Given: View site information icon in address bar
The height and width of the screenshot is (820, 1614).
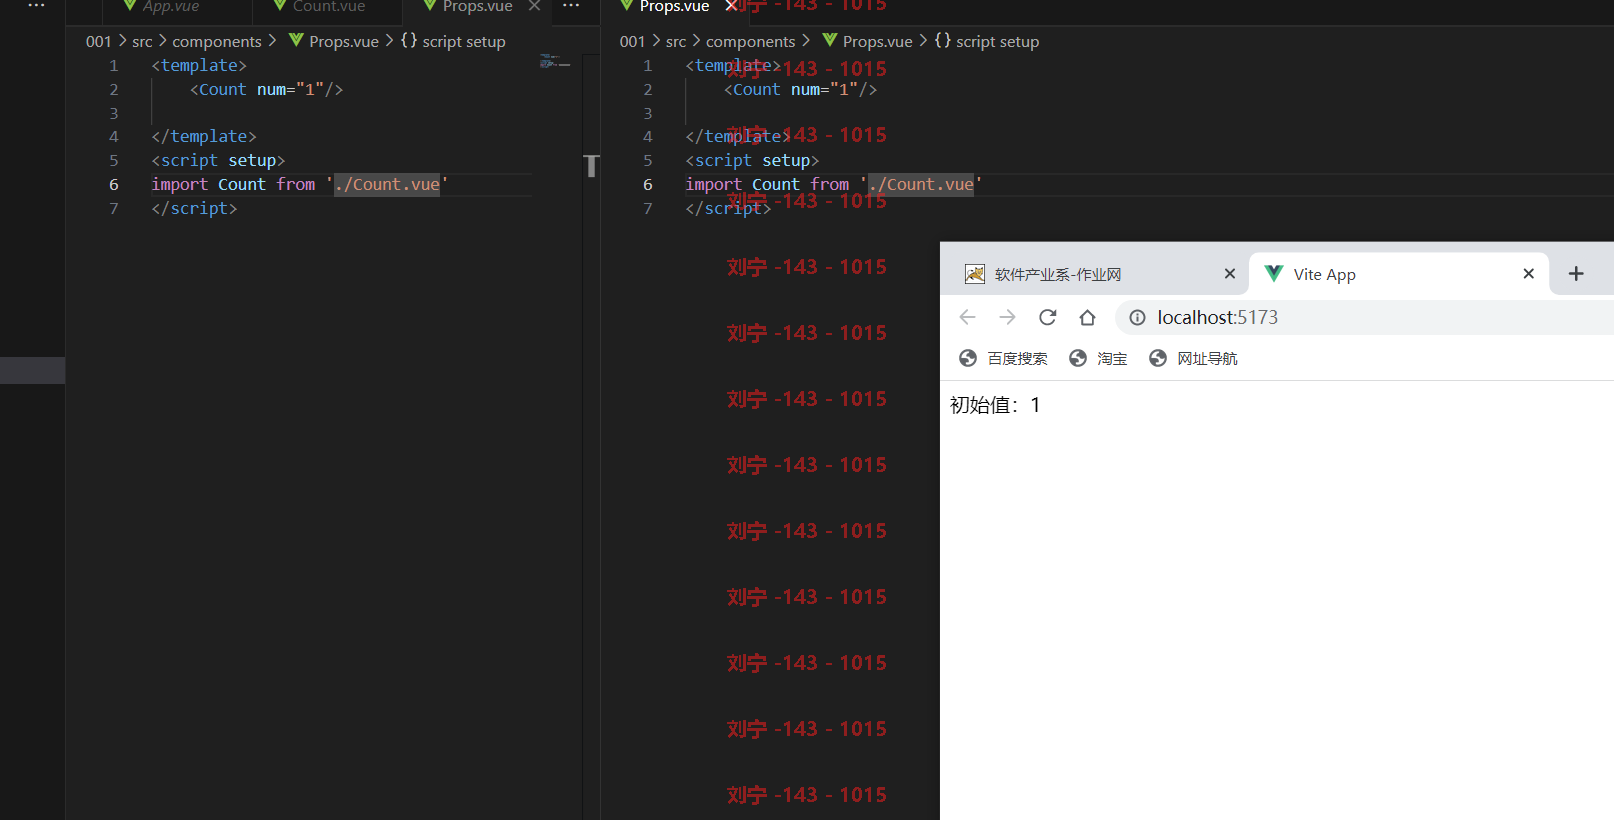Looking at the screenshot, I should click(x=1137, y=318).
